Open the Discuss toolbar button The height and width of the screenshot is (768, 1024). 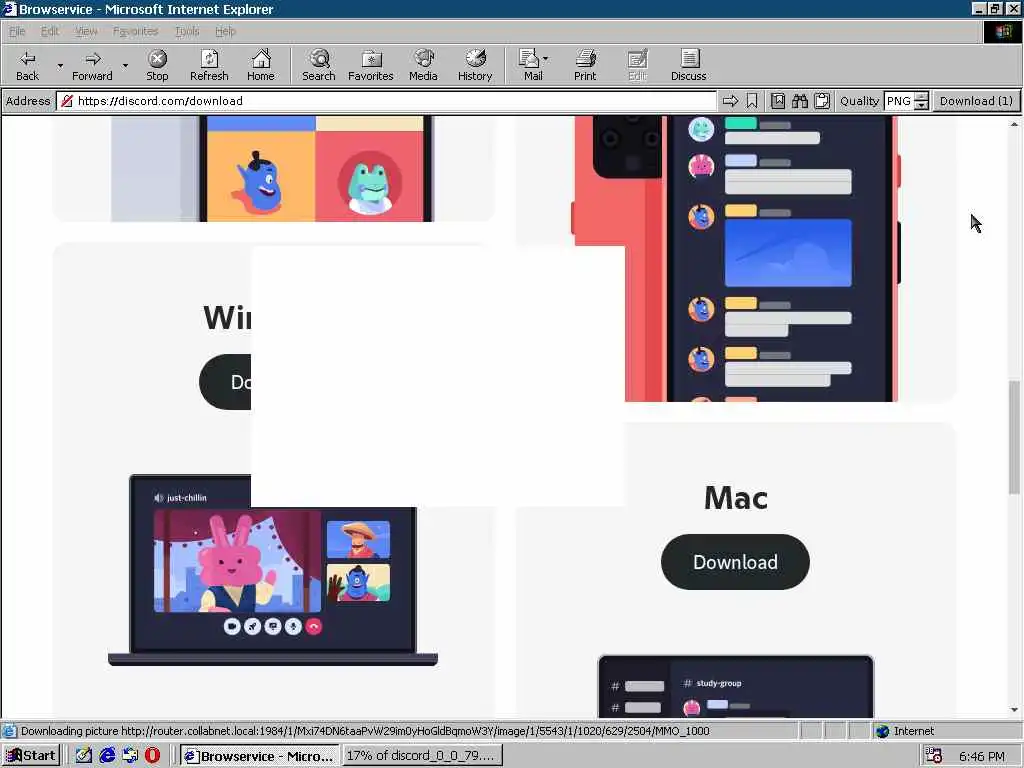688,65
